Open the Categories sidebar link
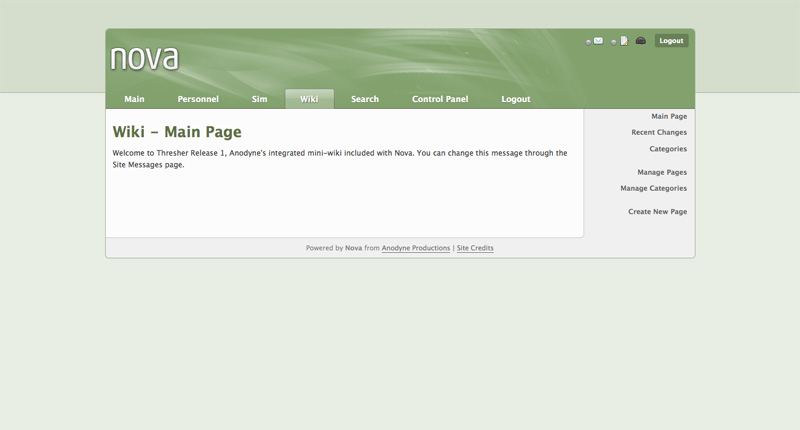Screen dimensions: 800x430 tap(667, 149)
